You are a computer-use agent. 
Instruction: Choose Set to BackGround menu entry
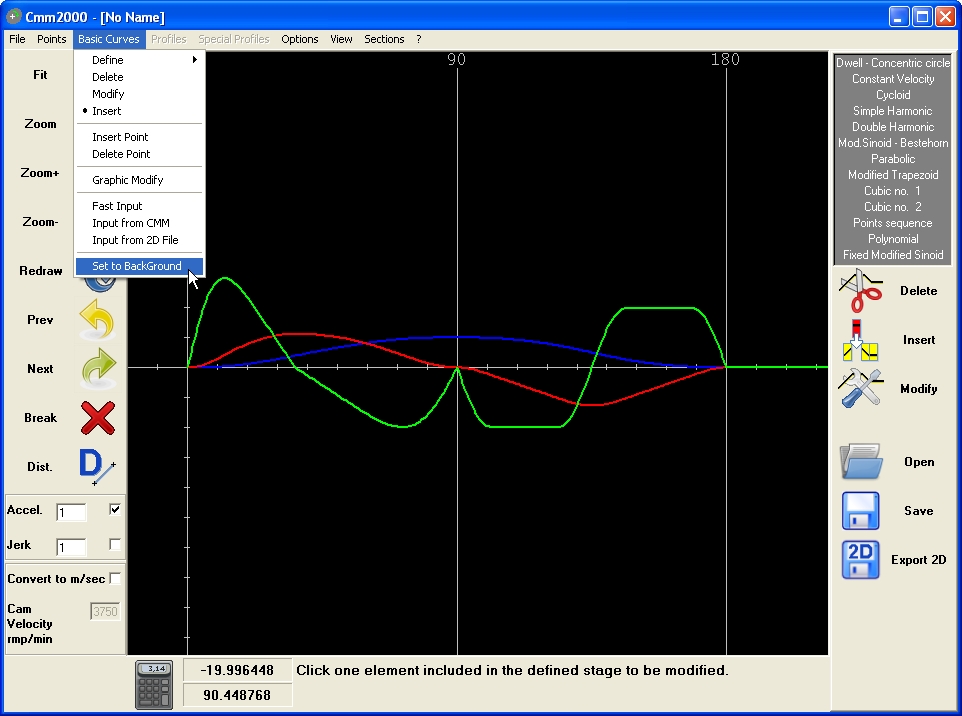point(139,266)
